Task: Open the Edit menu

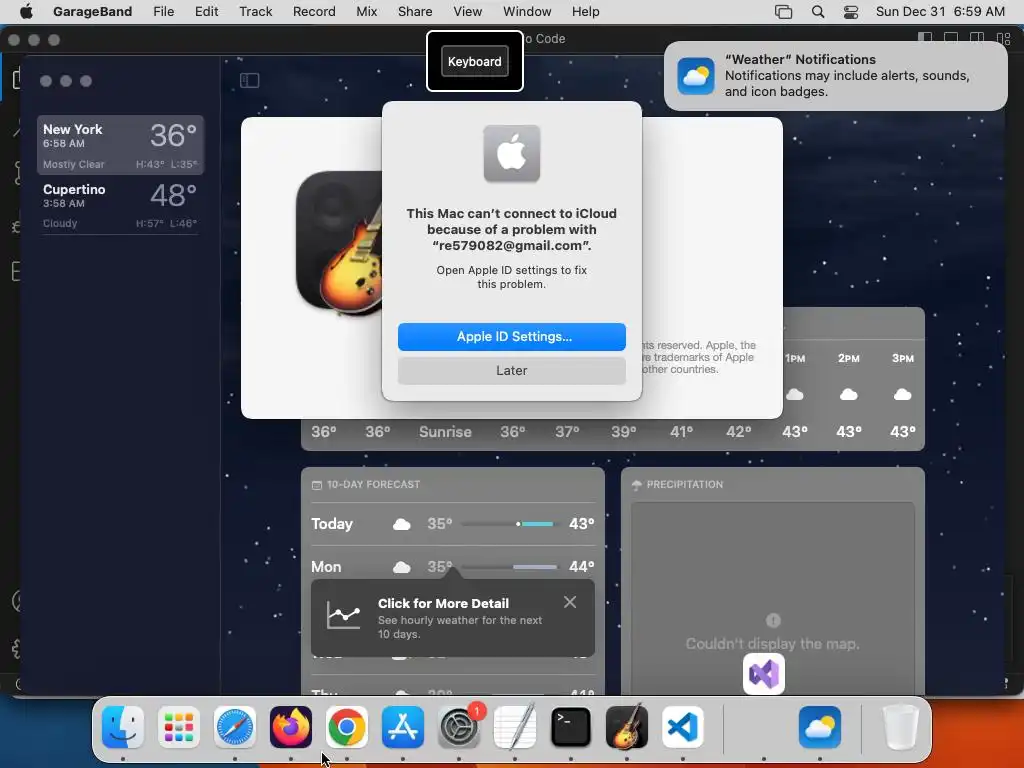Action: click(x=206, y=11)
